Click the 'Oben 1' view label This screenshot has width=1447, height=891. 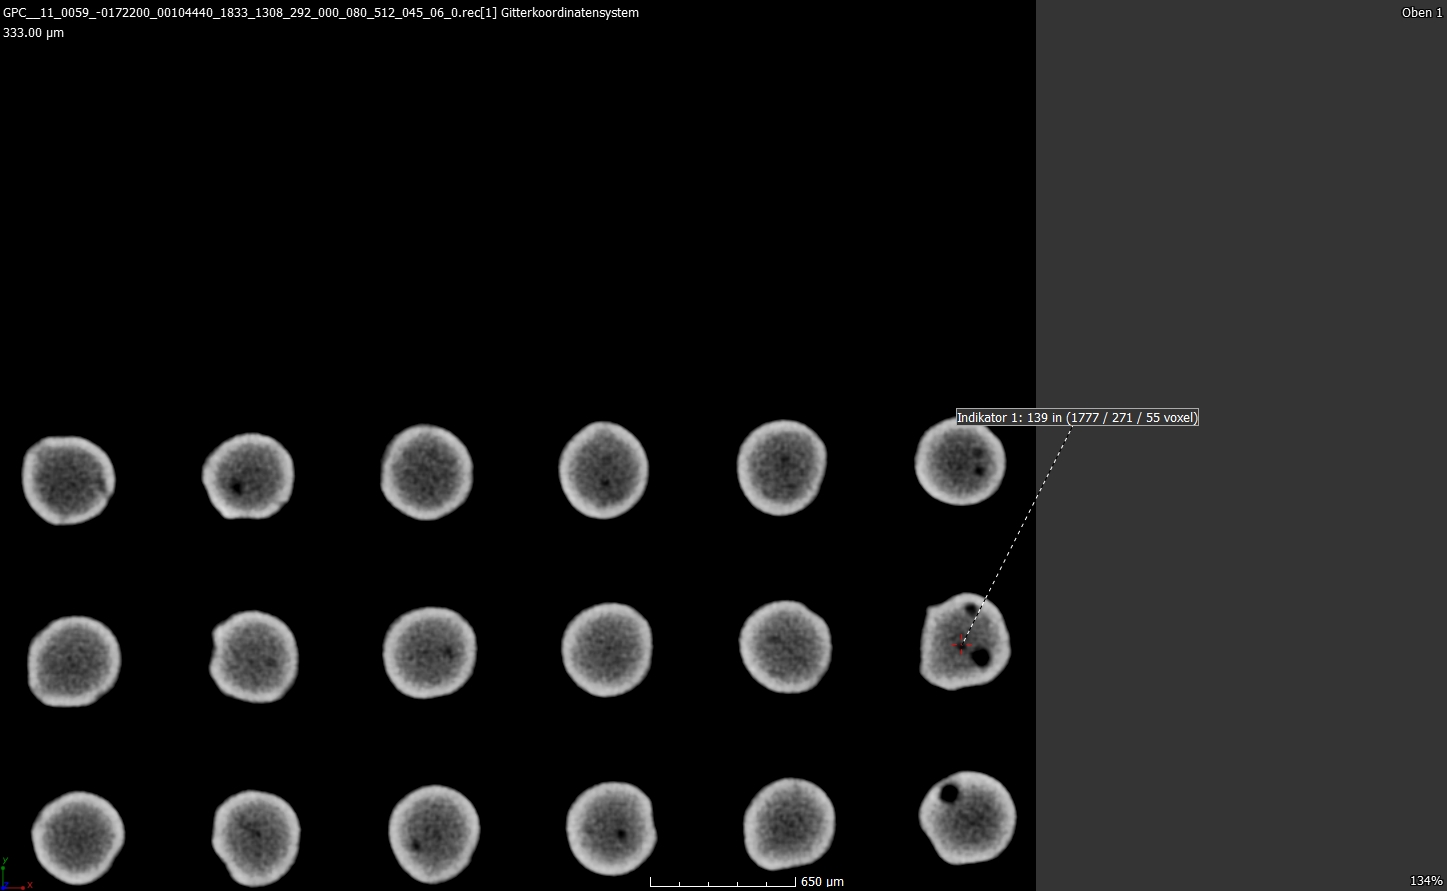pyautogui.click(x=1421, y=13)
